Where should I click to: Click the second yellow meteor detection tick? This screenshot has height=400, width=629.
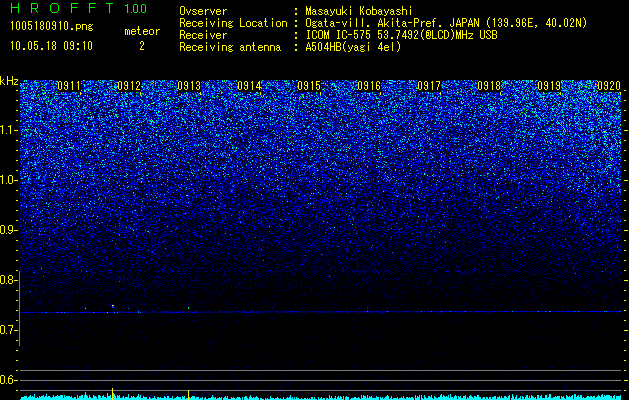point(188,395)
